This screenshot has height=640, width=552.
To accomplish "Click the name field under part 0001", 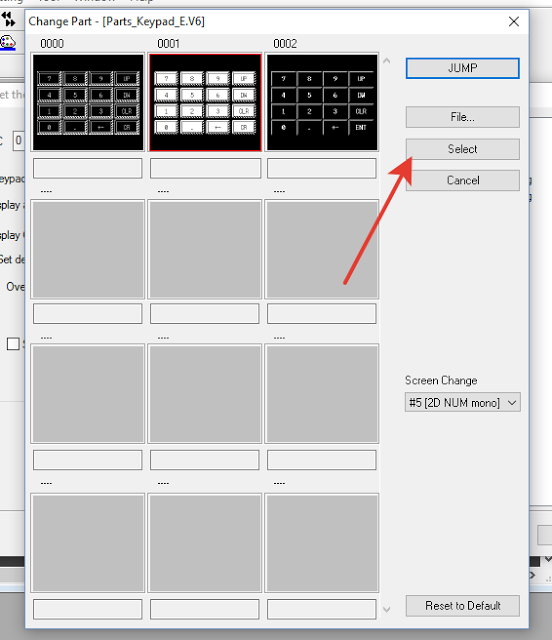I will click(205, 168).
